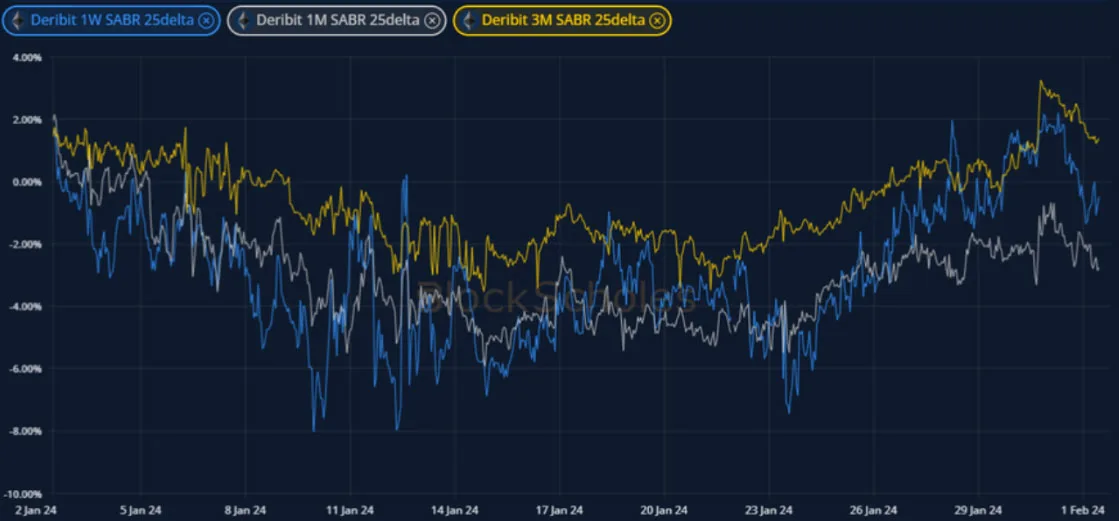
Task: Click the 11 Jan 24 date label
Action: (x=350, y=510)
